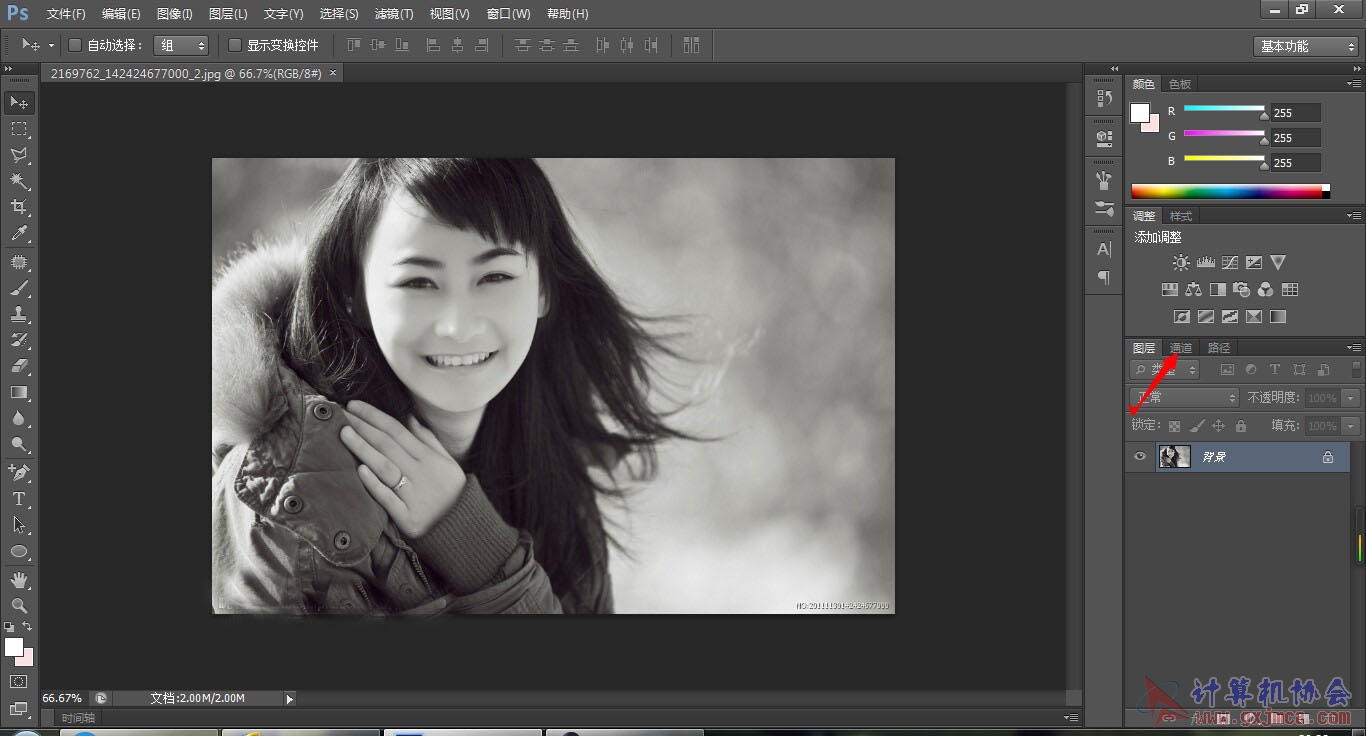Viewport: 1366px width, 736px height.
Task: Select the Move tool in the toolbox
Action: coord(19,103)
